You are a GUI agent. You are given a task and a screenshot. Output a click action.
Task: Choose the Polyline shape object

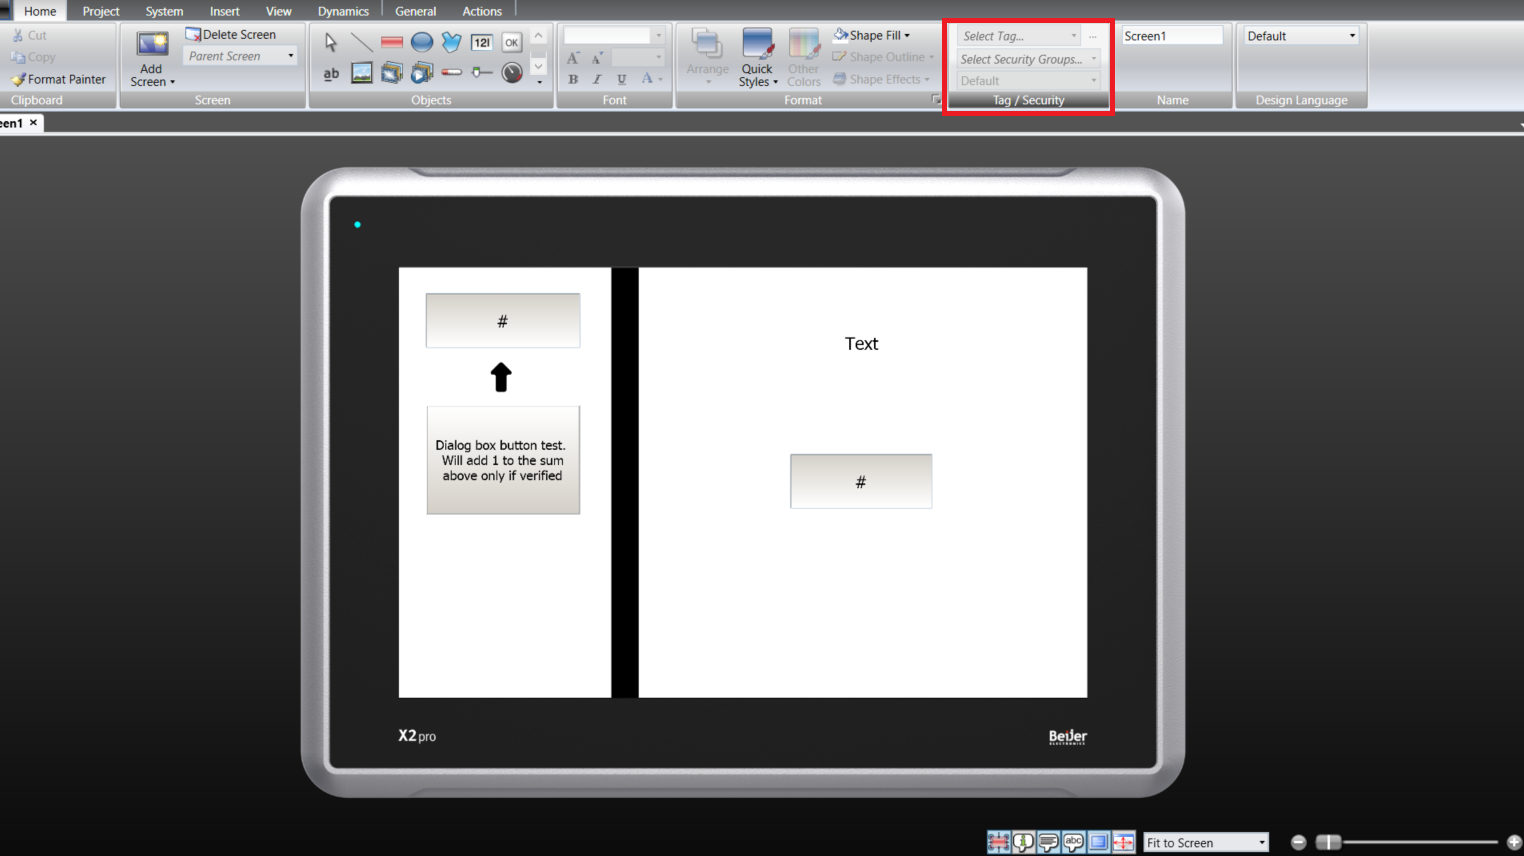pyautogui.click(x=452, y=42)
